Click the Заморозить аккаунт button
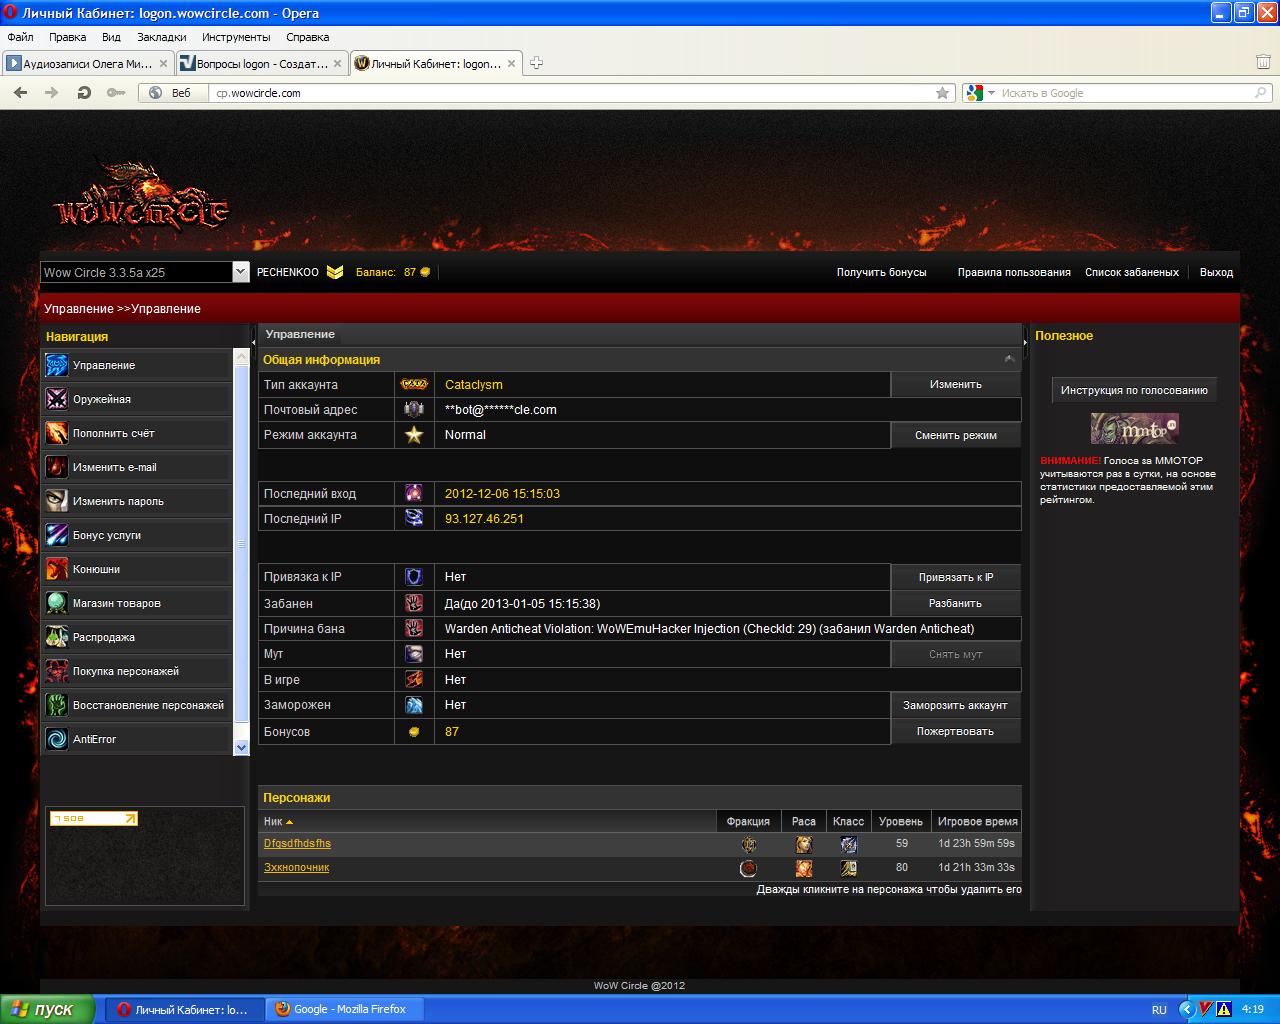 click(x=955, y=705)
